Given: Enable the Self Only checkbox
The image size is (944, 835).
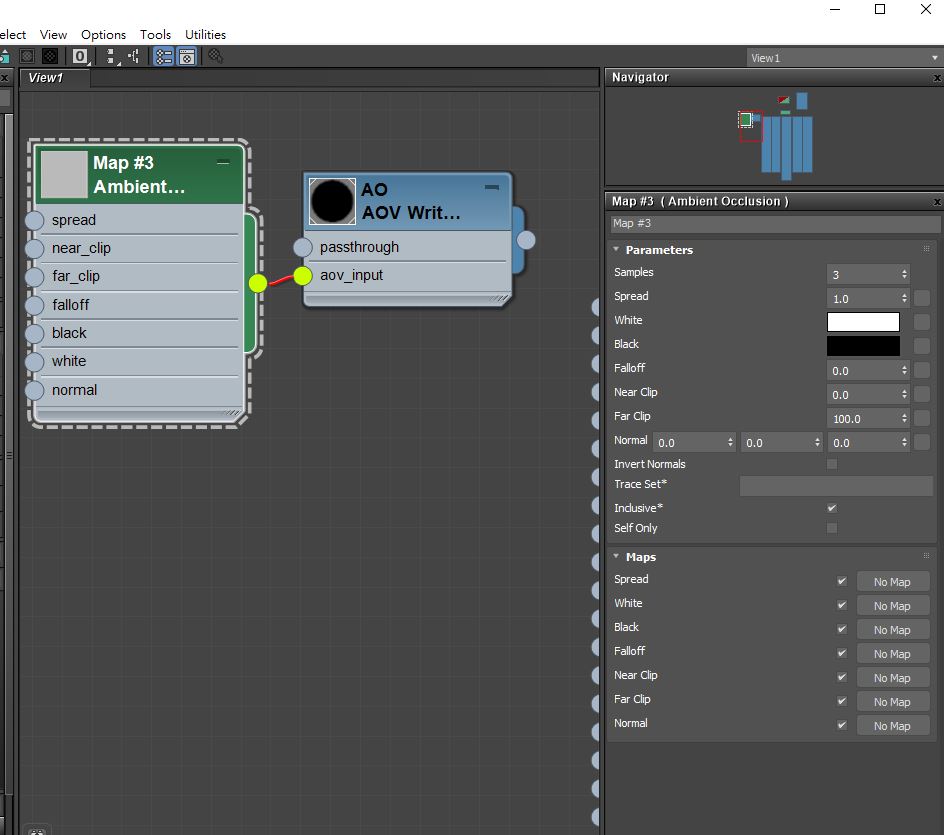Looking at the screenshot, I should [x=832, y=528].
